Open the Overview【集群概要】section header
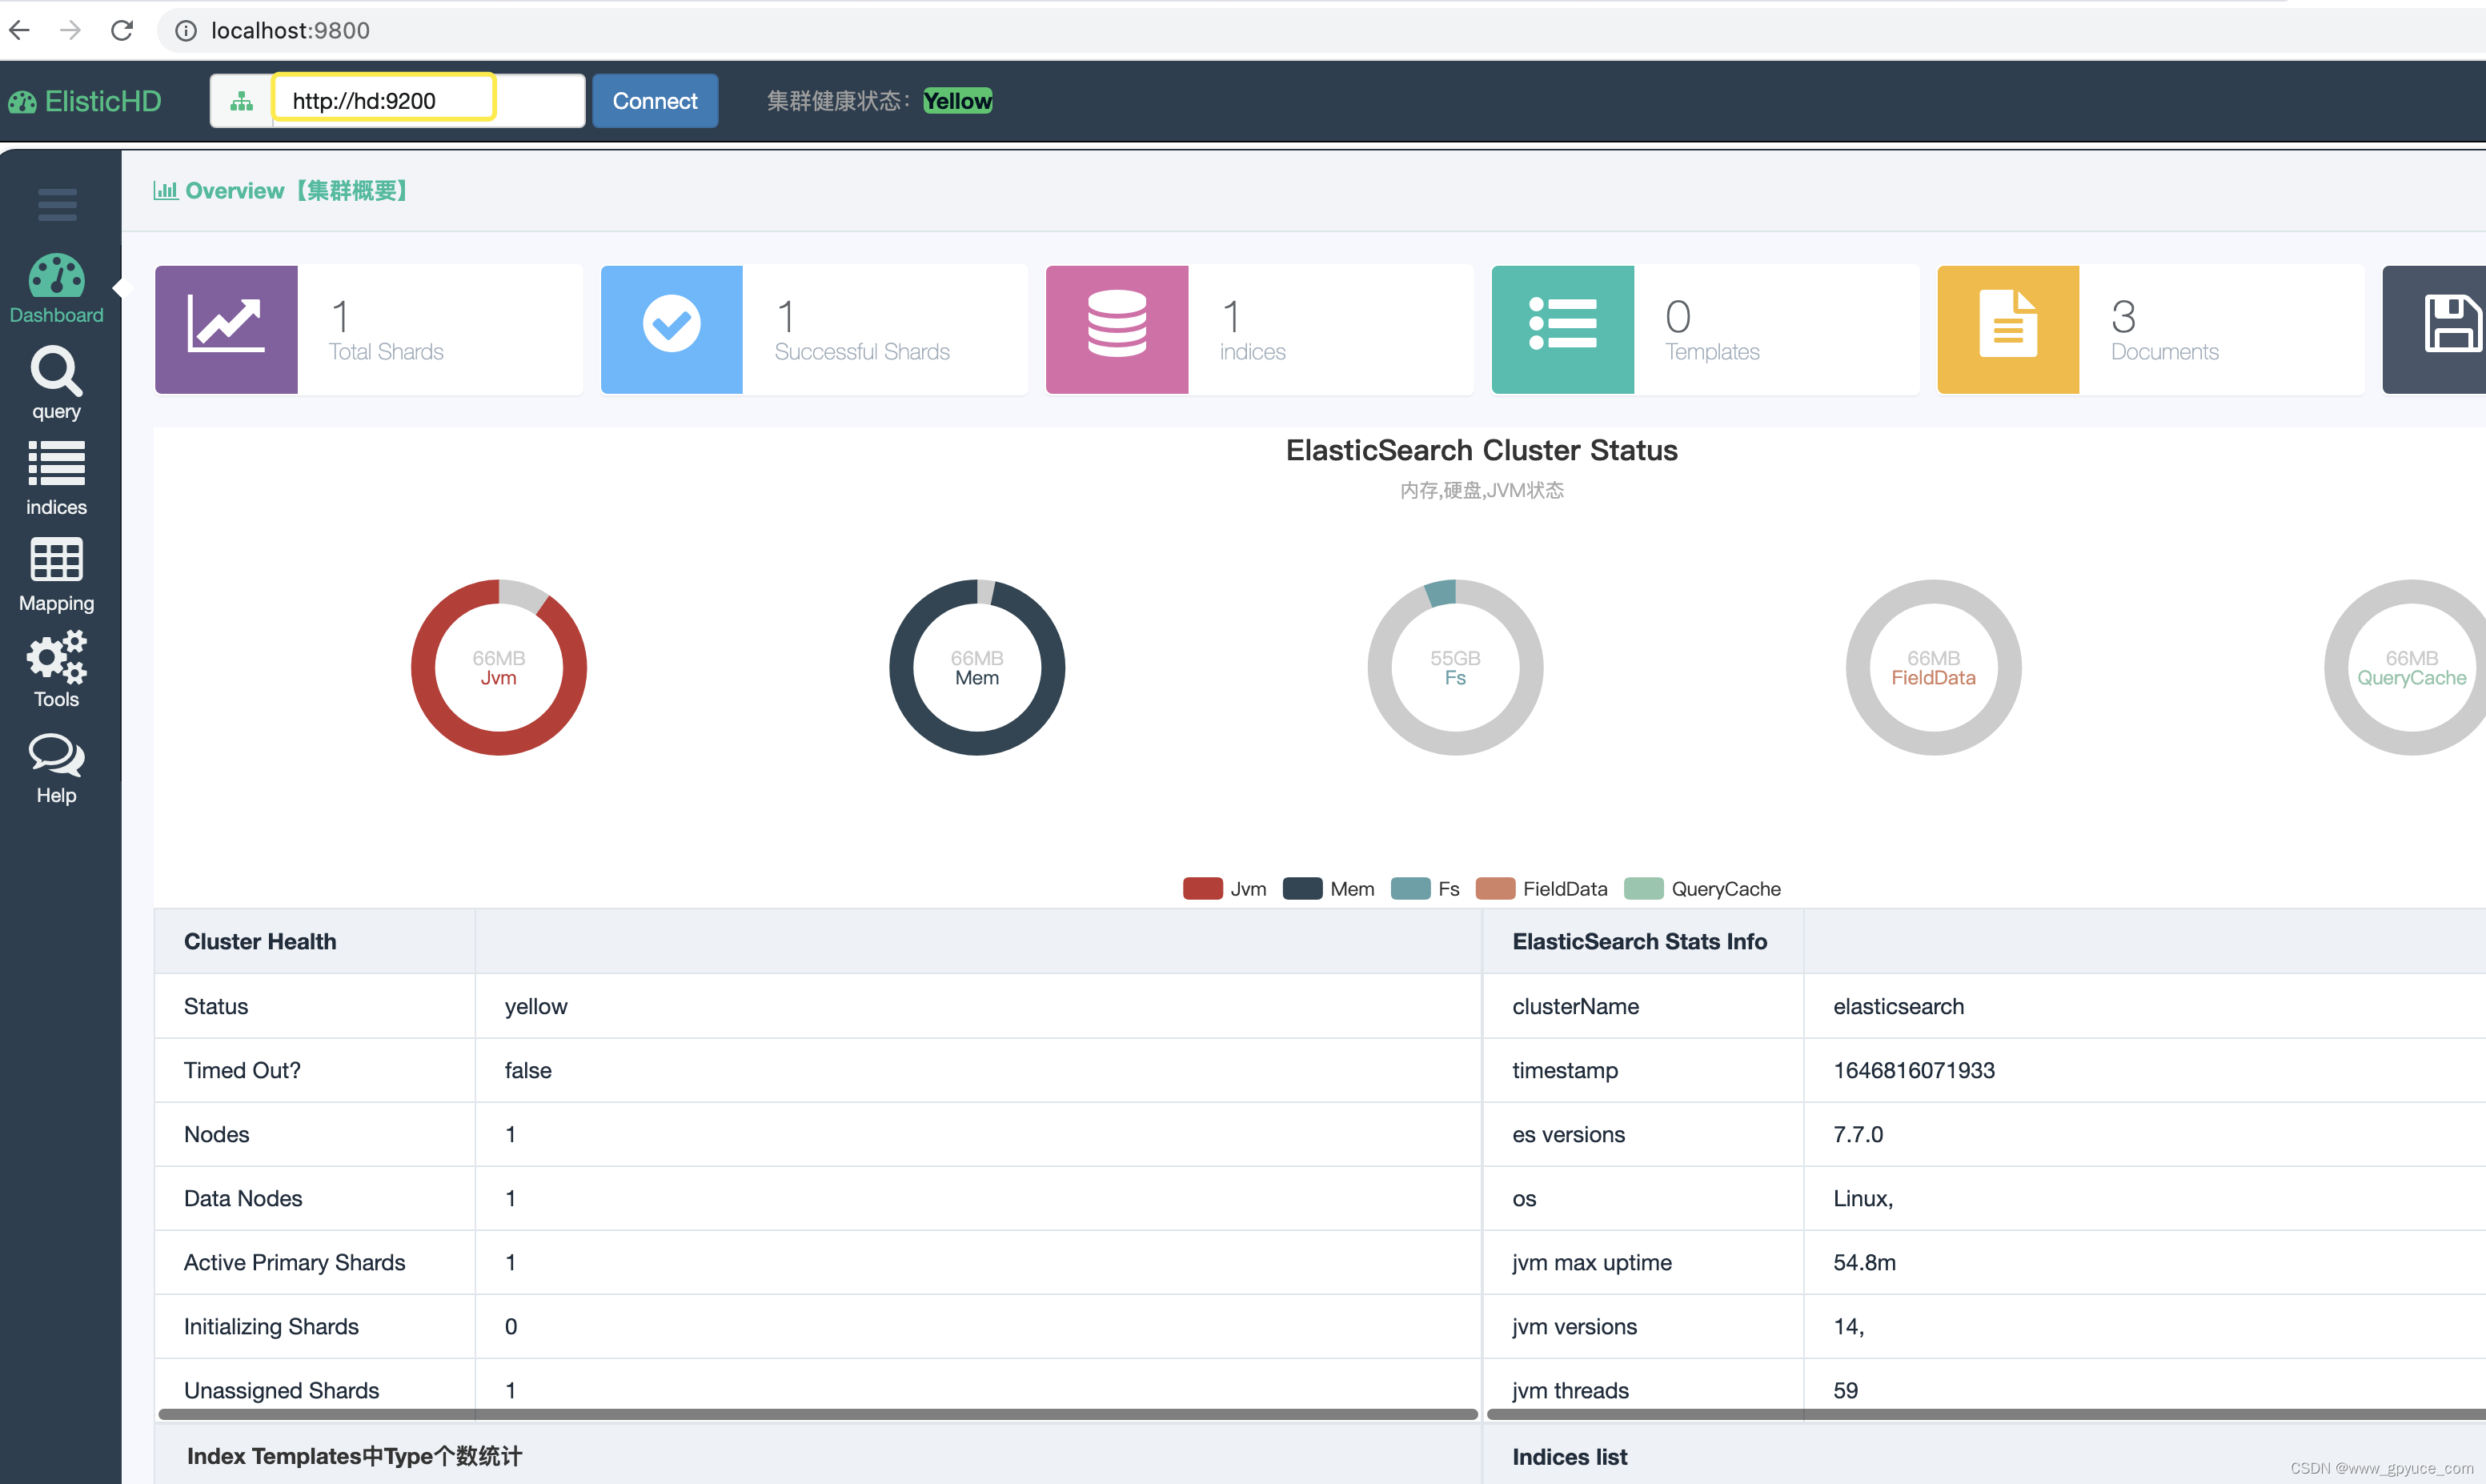 pos(281,190)
